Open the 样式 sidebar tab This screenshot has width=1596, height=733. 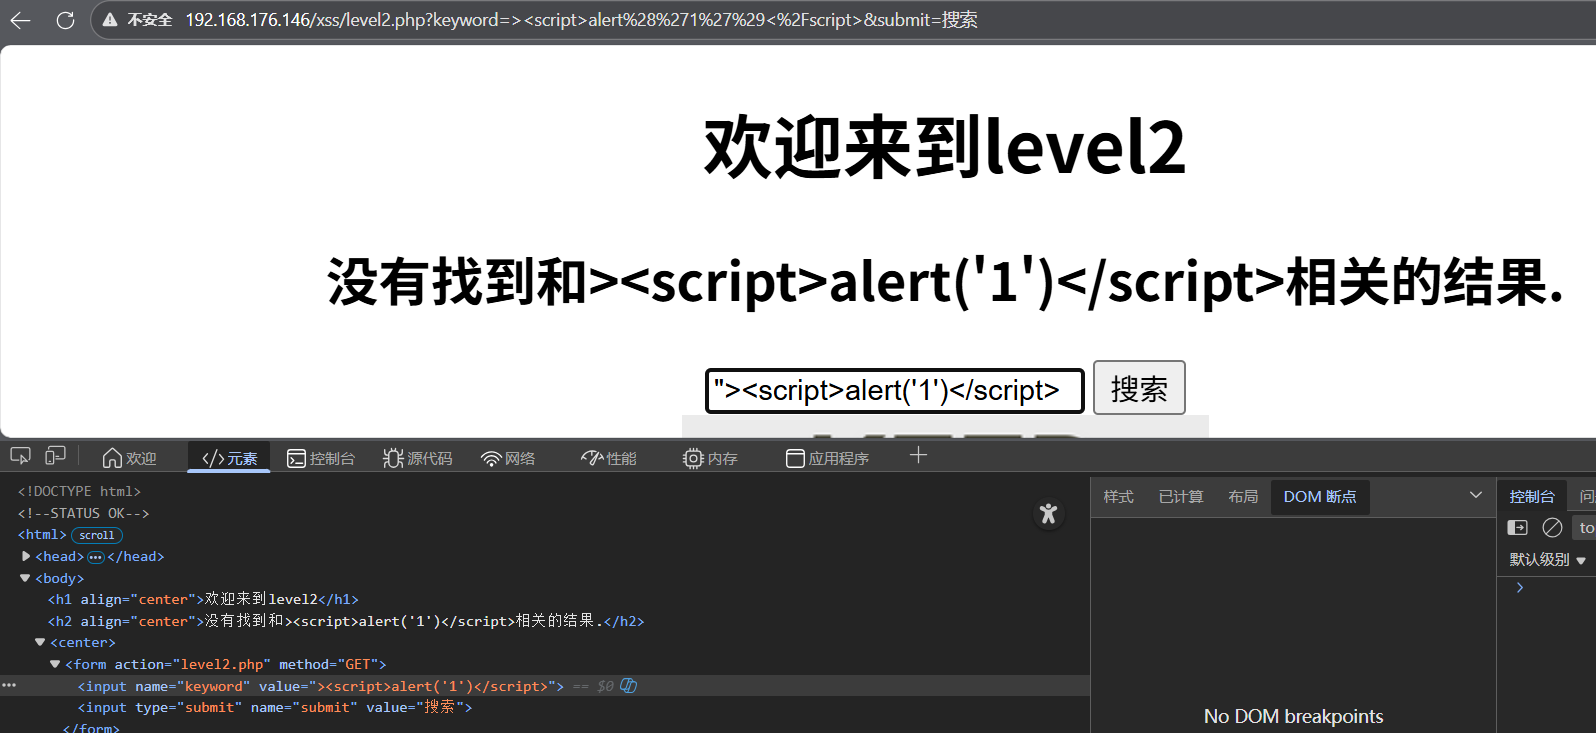pyautogui.click(x=1118, y=497)
